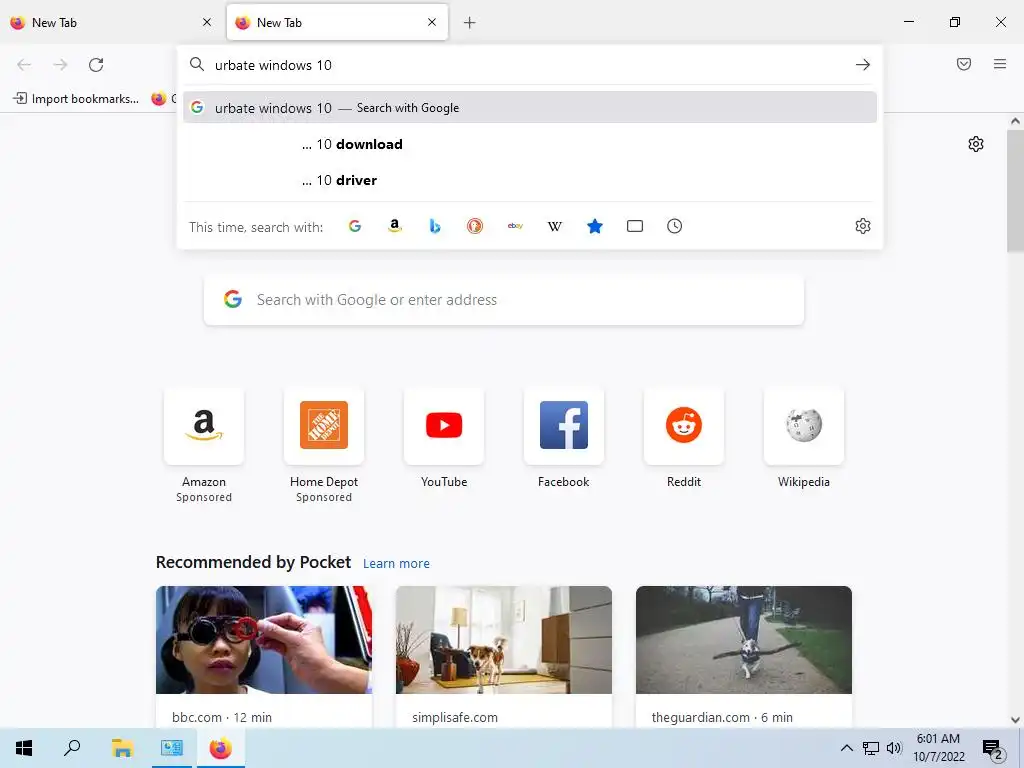Open network status tray icon
1024x768 pixels.
tap(871, 748)
